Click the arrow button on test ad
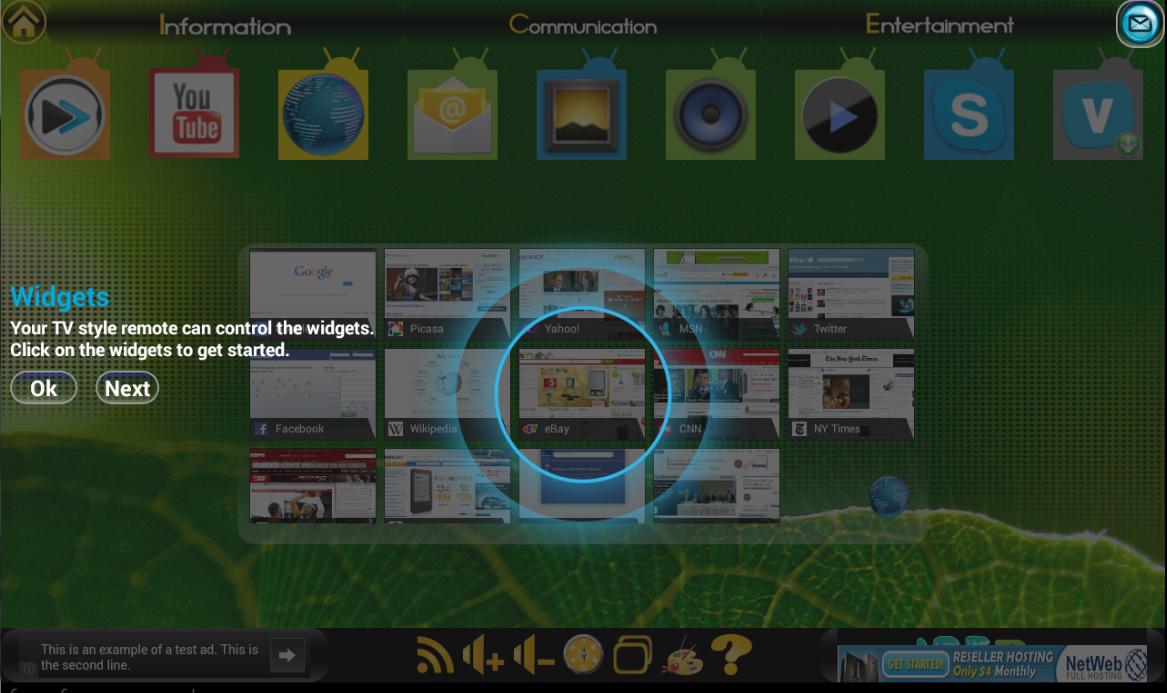 click(287, 655)
